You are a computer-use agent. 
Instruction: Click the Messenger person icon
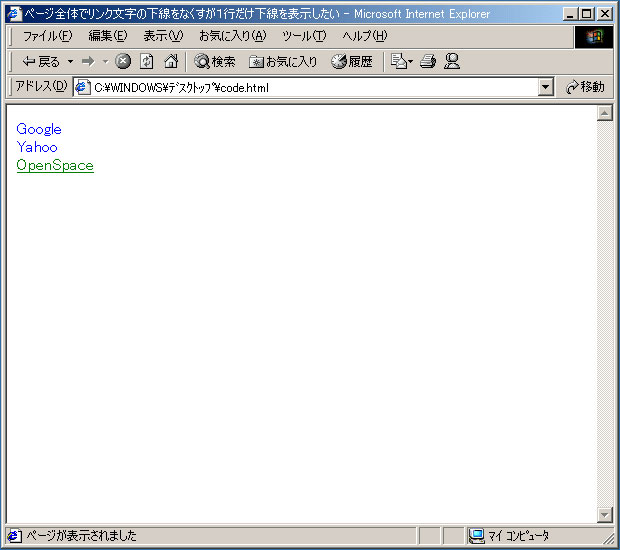[x=452, y=62]
